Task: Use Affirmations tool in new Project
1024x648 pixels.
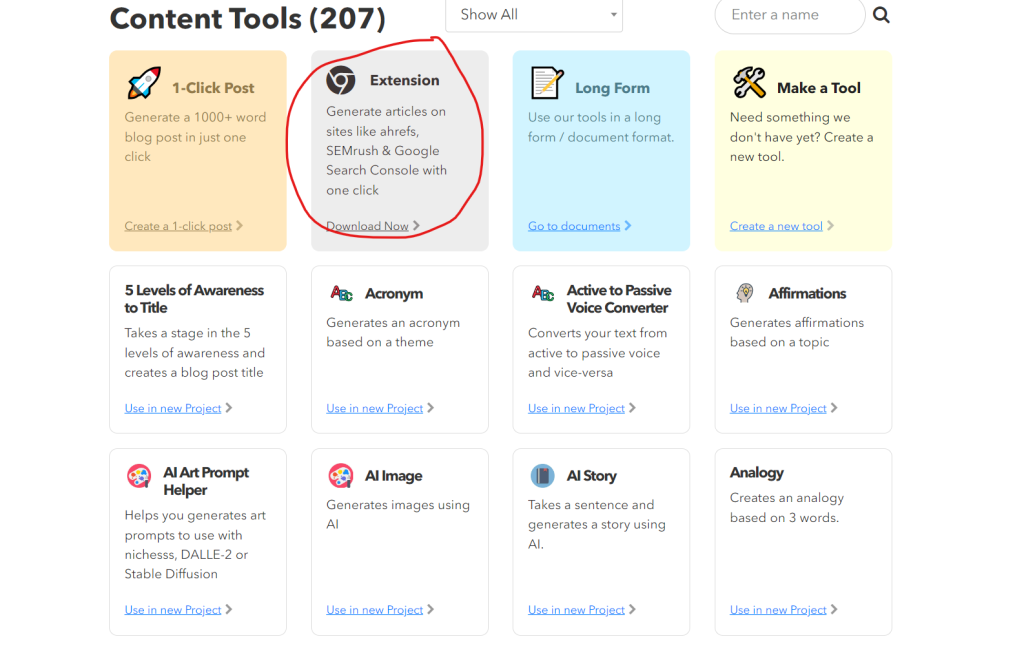Action: click(778, 408)
